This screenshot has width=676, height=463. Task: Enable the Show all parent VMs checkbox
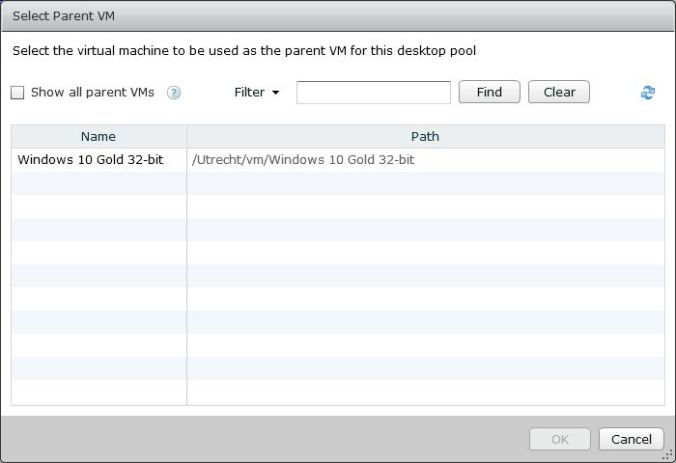[18, 93]
